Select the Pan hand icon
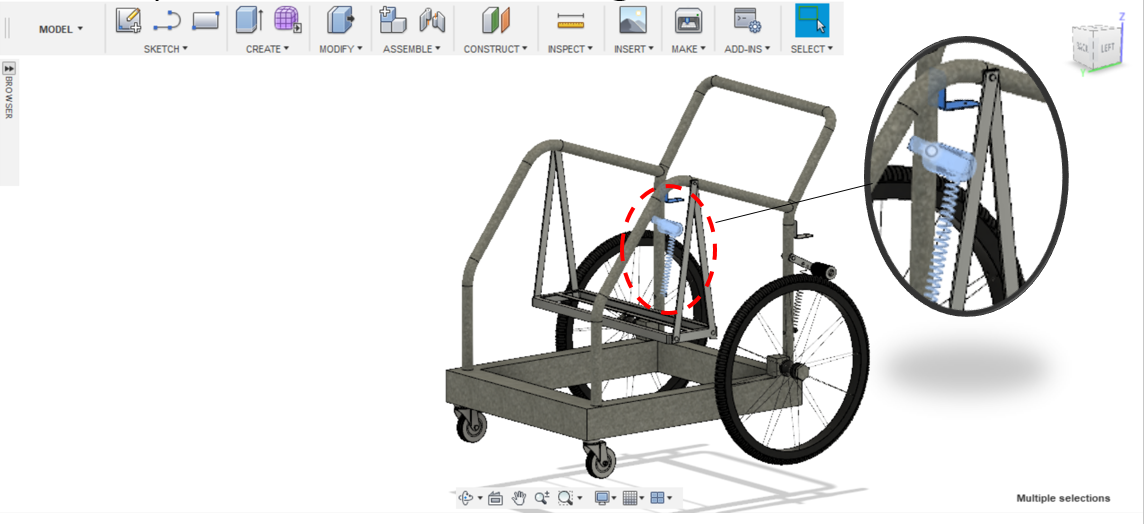Viewport: 1144px width, 524px height. 519,498
